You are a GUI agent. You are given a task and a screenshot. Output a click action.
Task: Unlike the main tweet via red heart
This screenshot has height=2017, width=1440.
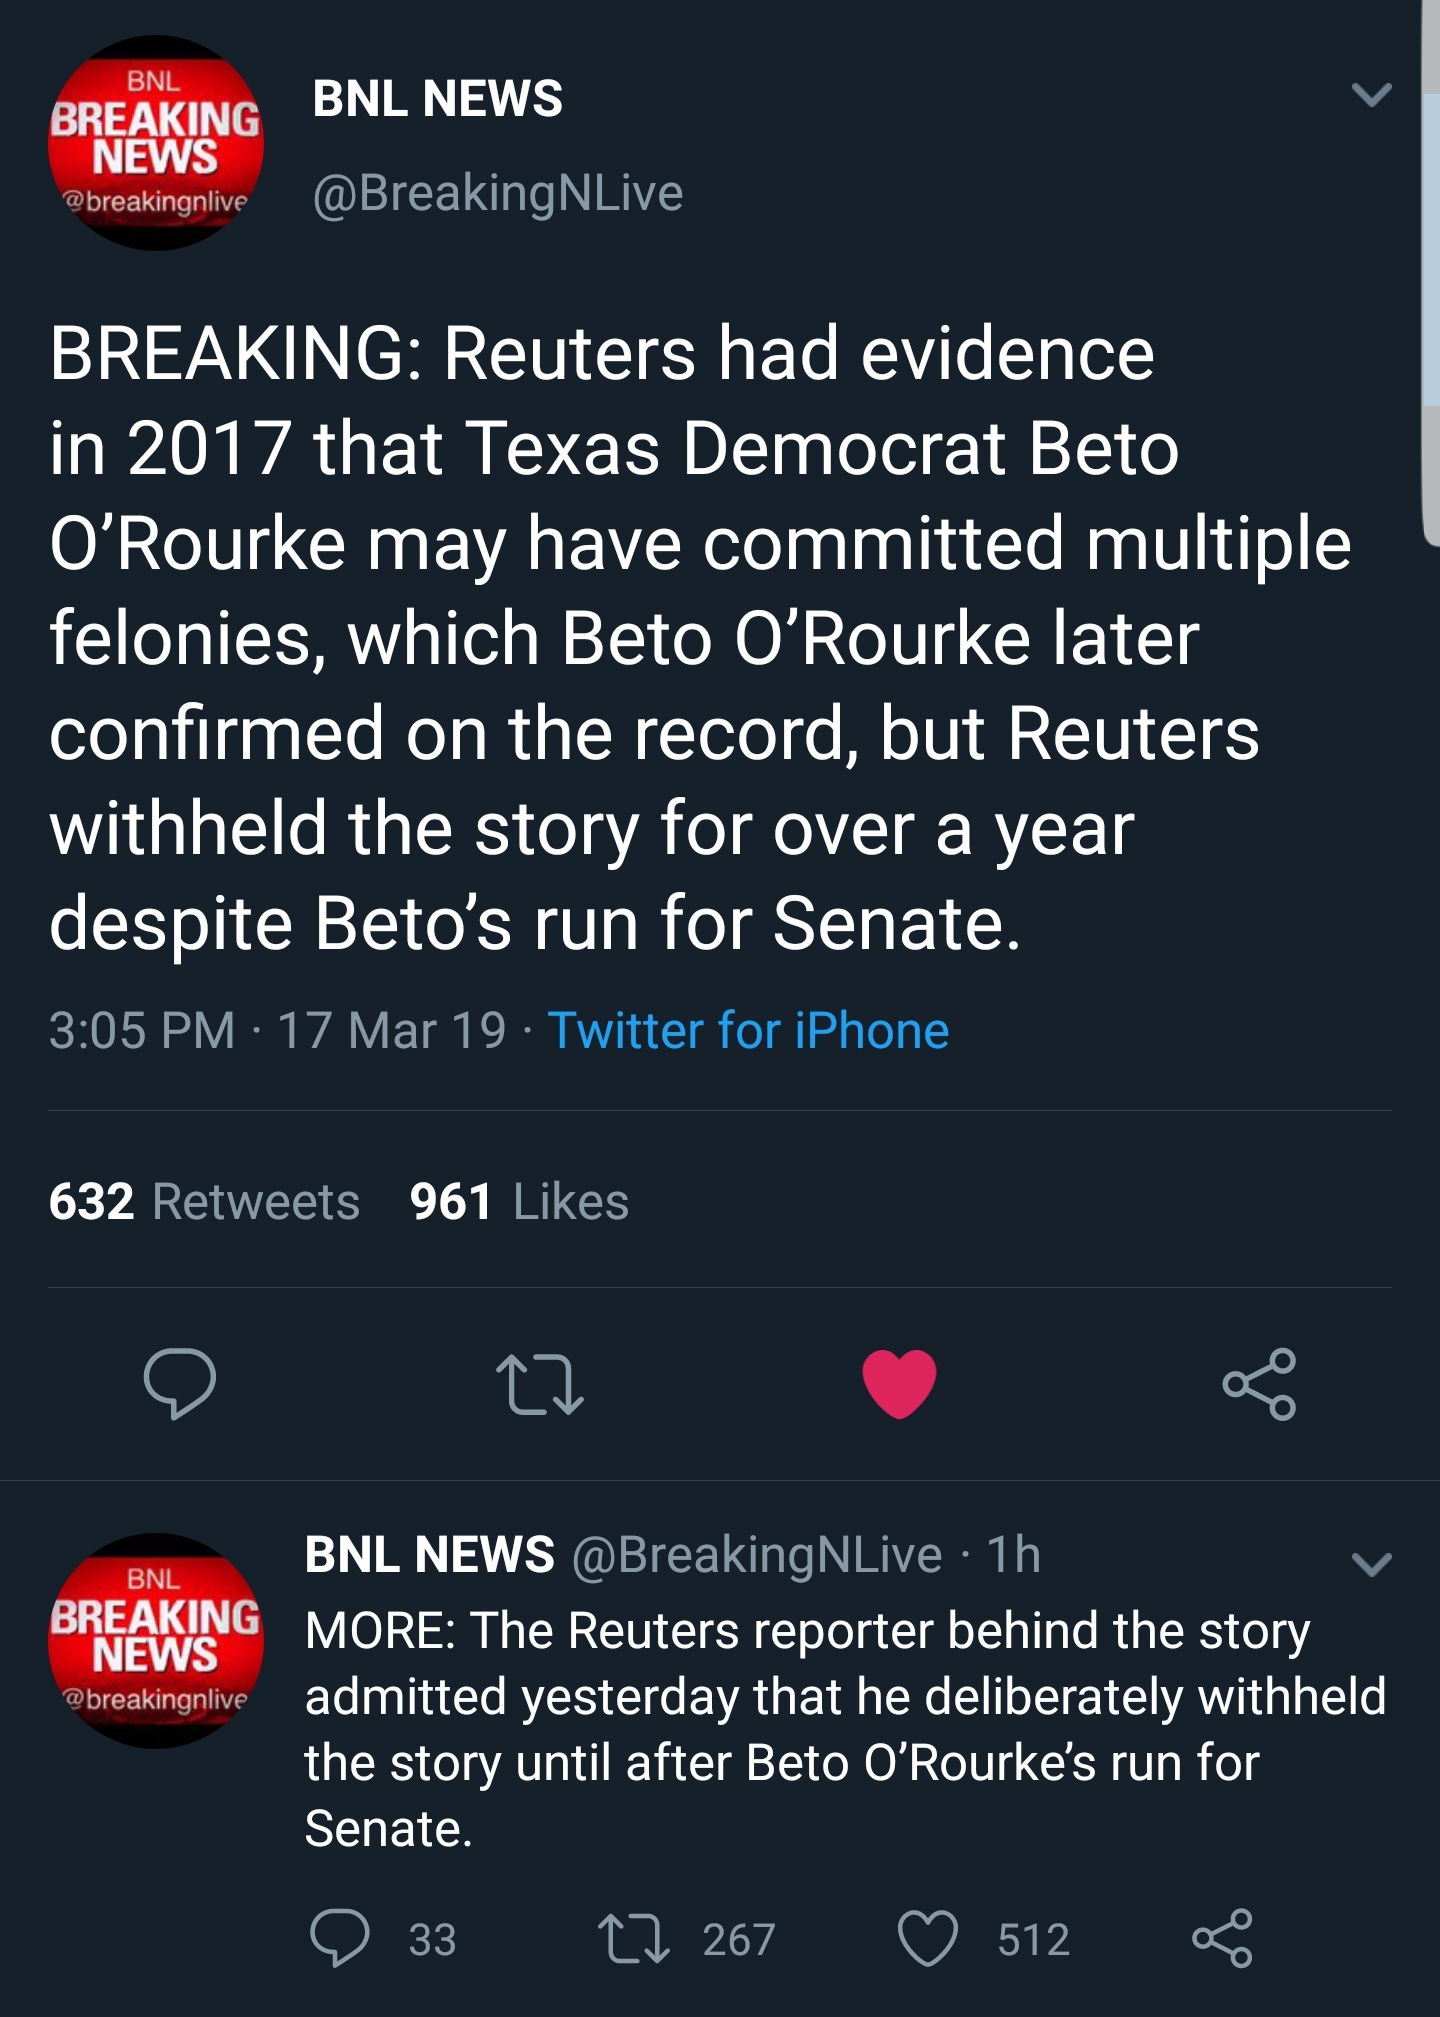(x=899, y=1383)
